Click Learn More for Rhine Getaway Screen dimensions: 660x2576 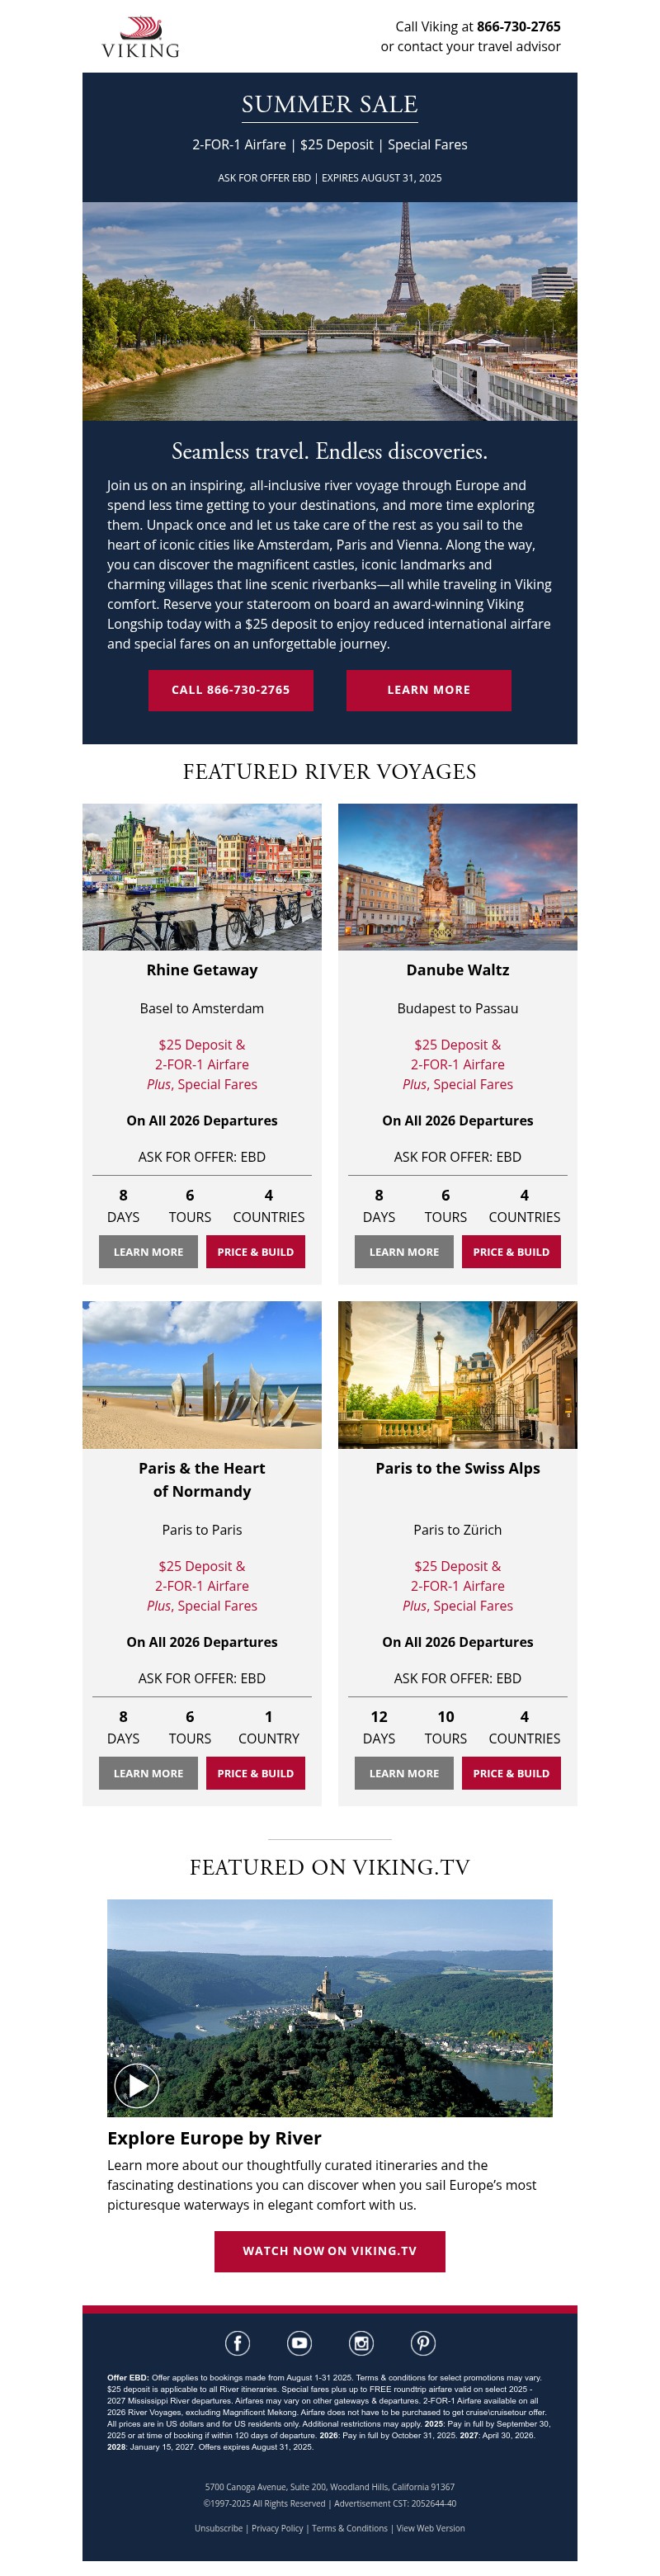tap(148, 1251)
